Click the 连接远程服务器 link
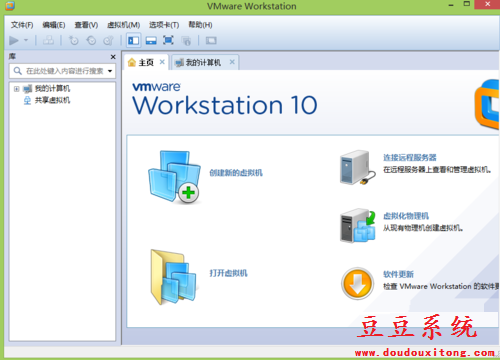Screen dimensions: 500x360 click(x=410, y=157)
